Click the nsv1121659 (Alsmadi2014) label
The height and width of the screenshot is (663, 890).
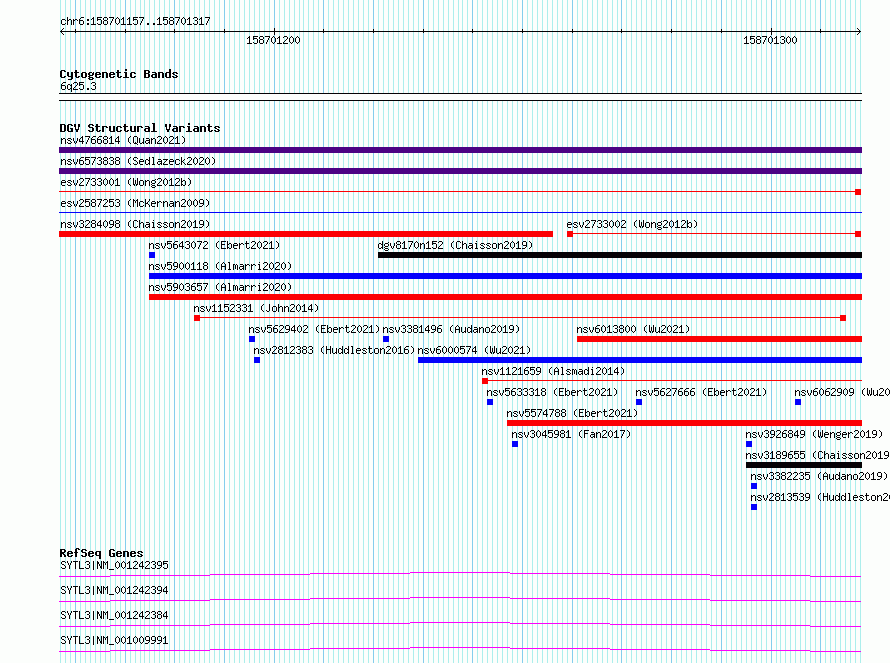click(553, 371)
